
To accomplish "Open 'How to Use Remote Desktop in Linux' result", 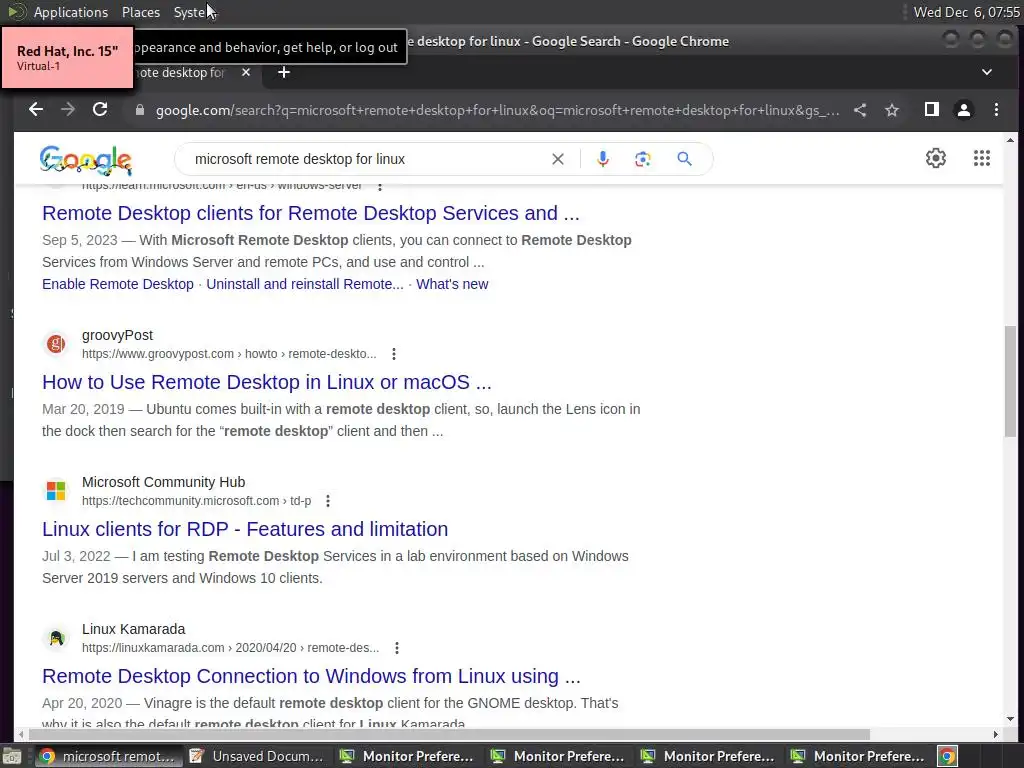I will [x=266, y=382].
